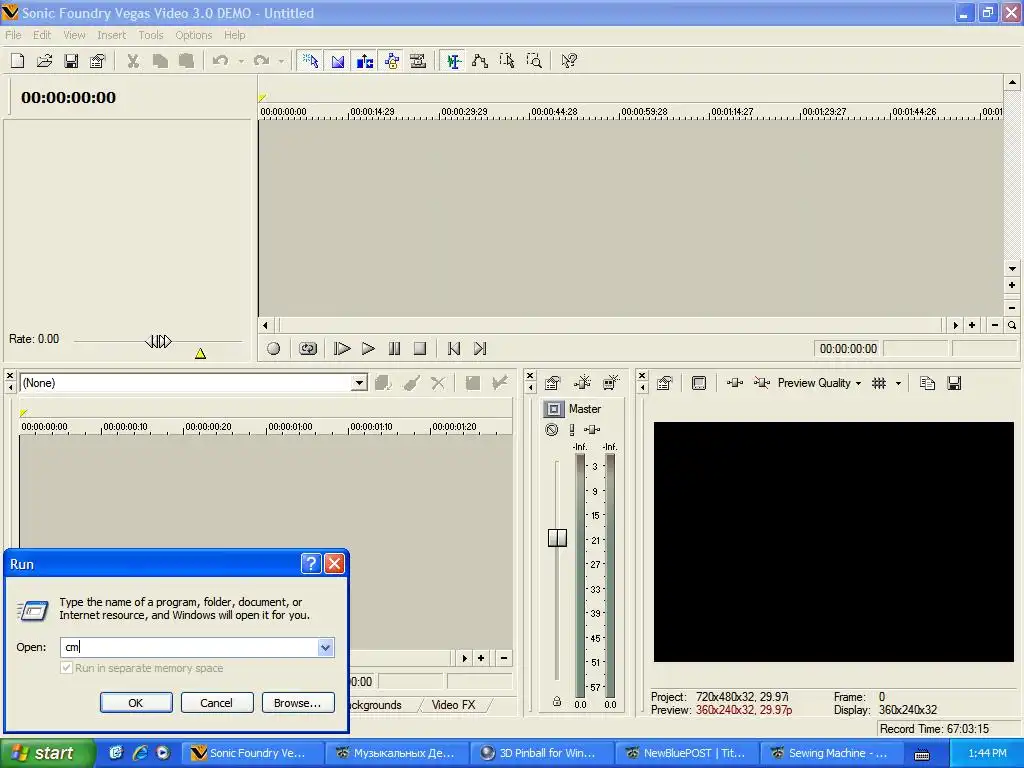Click the Rate slider handle
The width and height of the screenshot is (1024, 768).
(x=158, y=341)
